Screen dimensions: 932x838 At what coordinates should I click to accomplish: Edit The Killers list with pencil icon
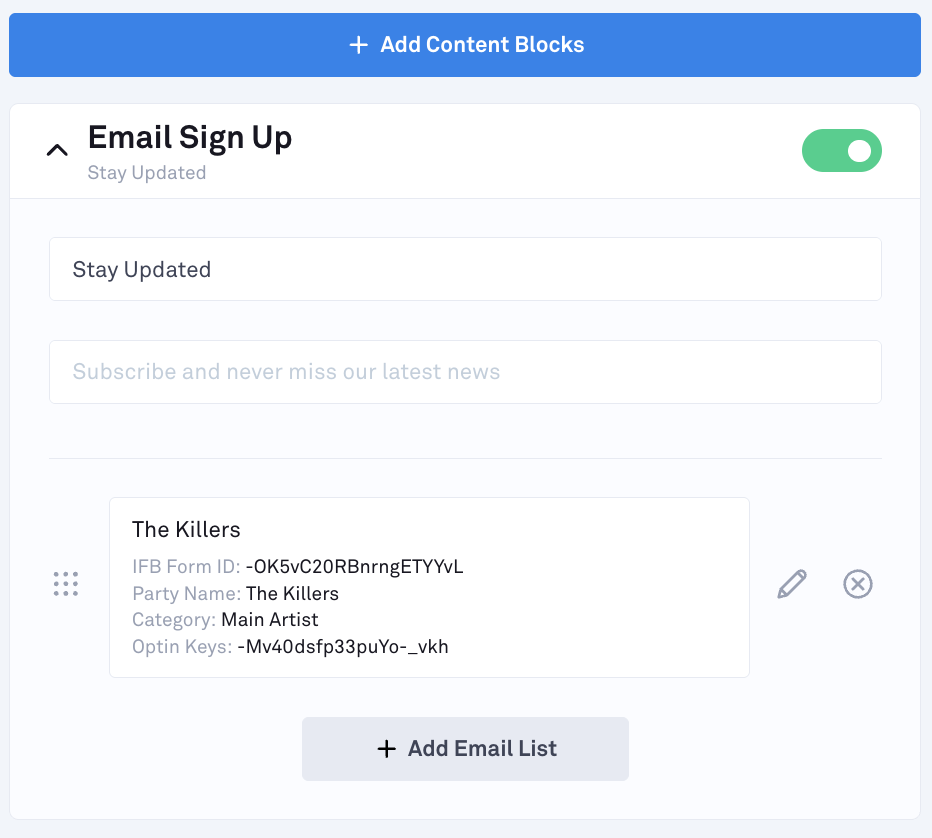792,584
